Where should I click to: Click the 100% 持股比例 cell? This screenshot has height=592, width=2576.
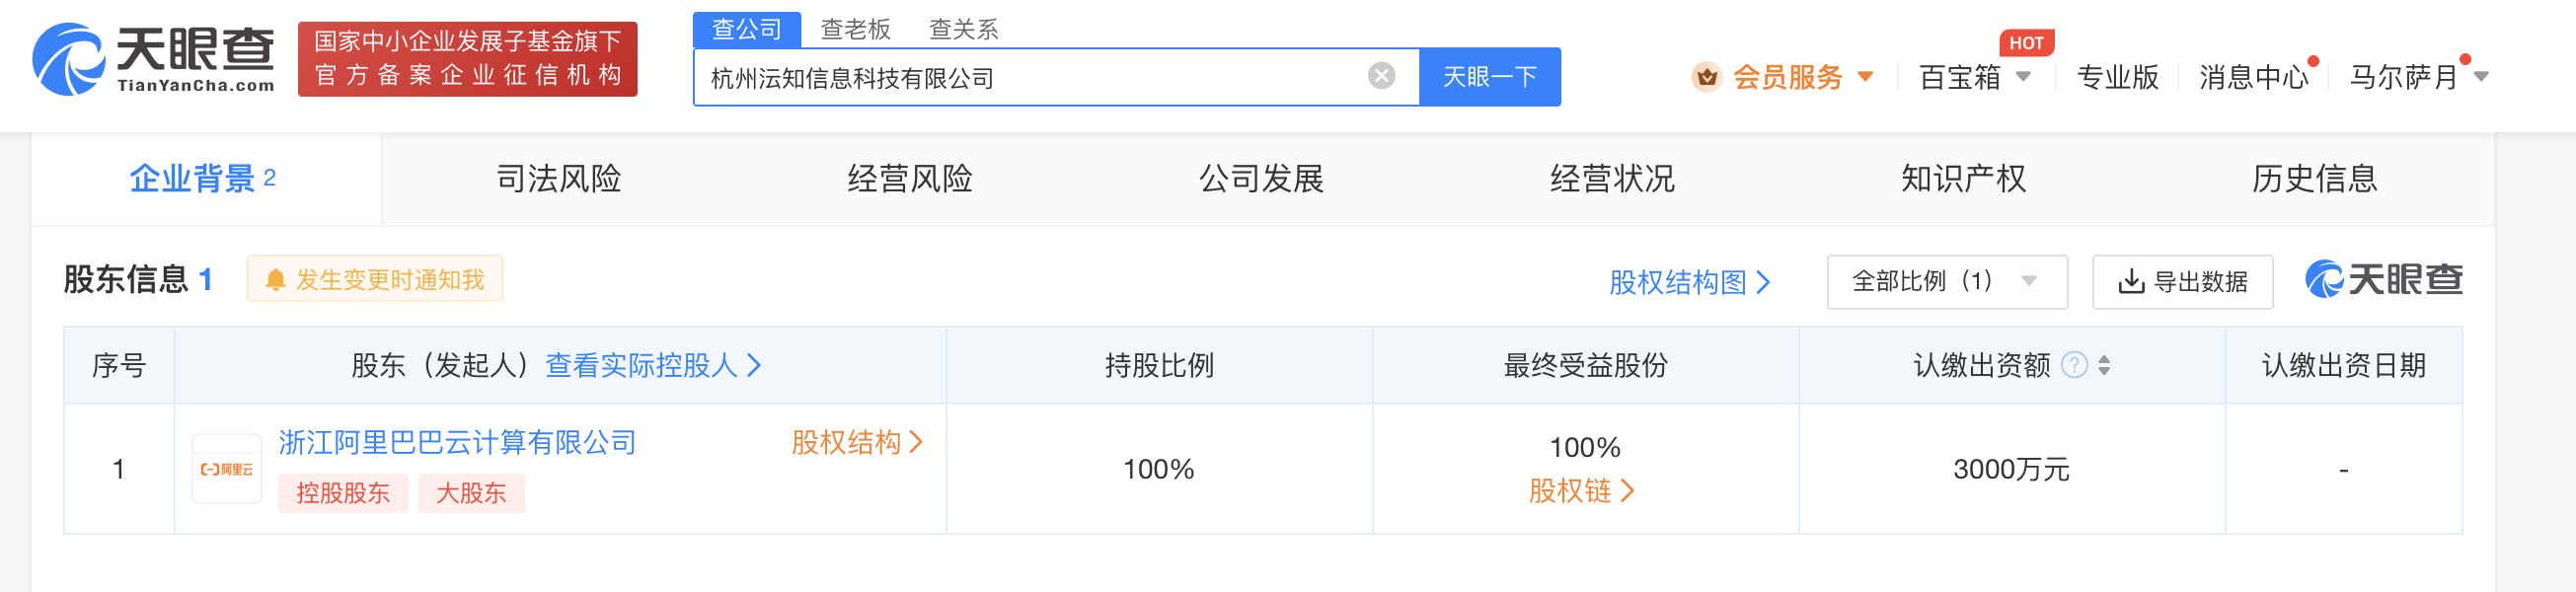tap(1158, 470)
